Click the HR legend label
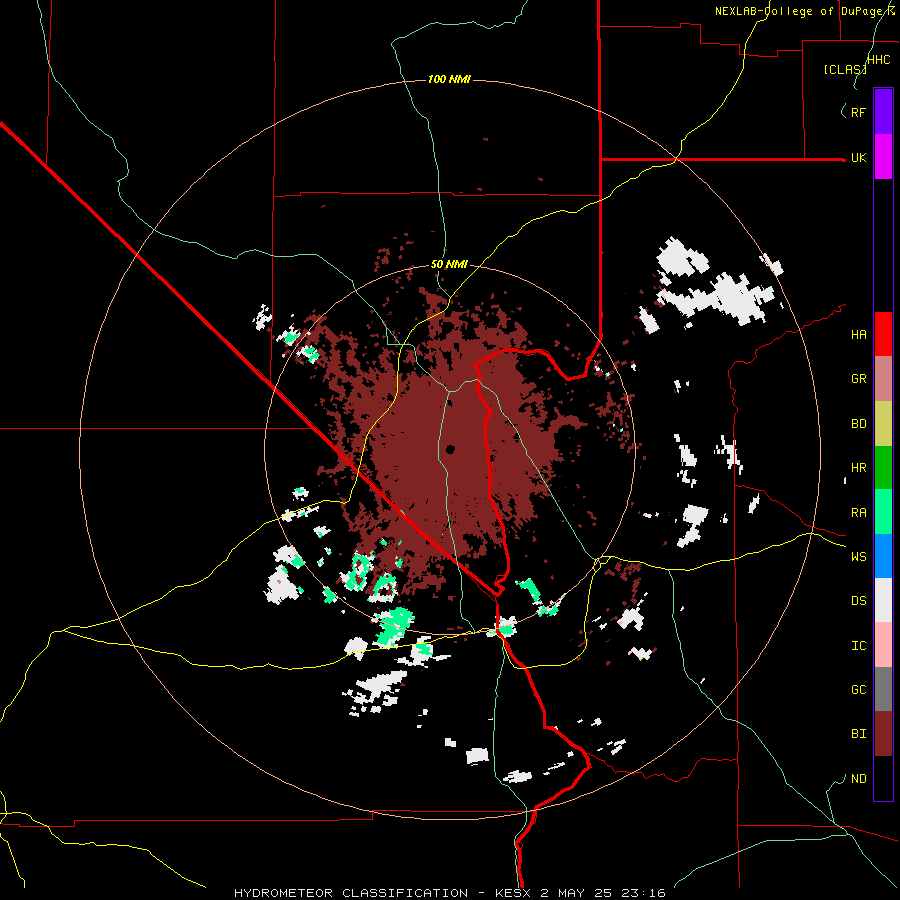 858,468
